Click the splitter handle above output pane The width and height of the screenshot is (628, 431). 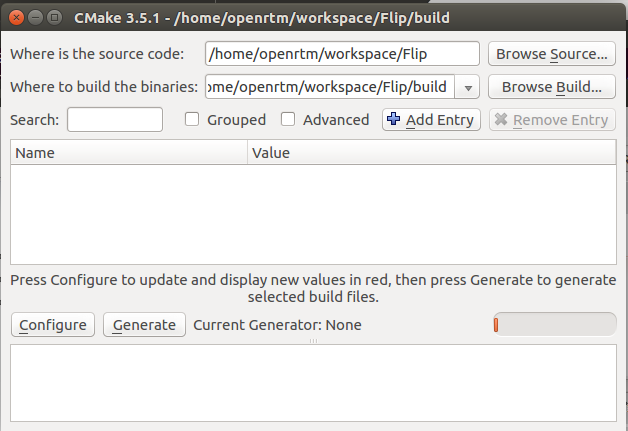313,341
